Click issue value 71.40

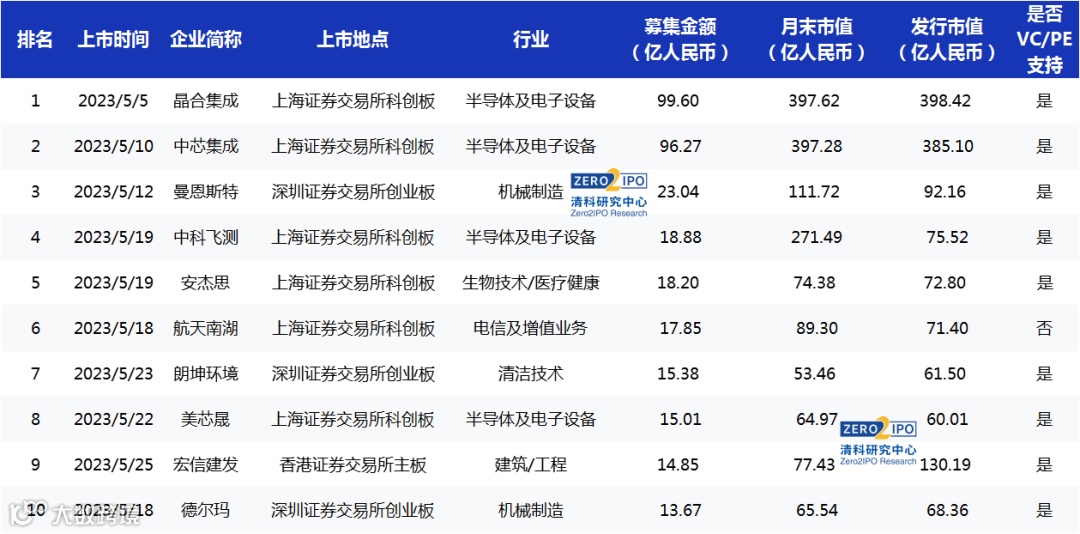(x=947, y=328)
